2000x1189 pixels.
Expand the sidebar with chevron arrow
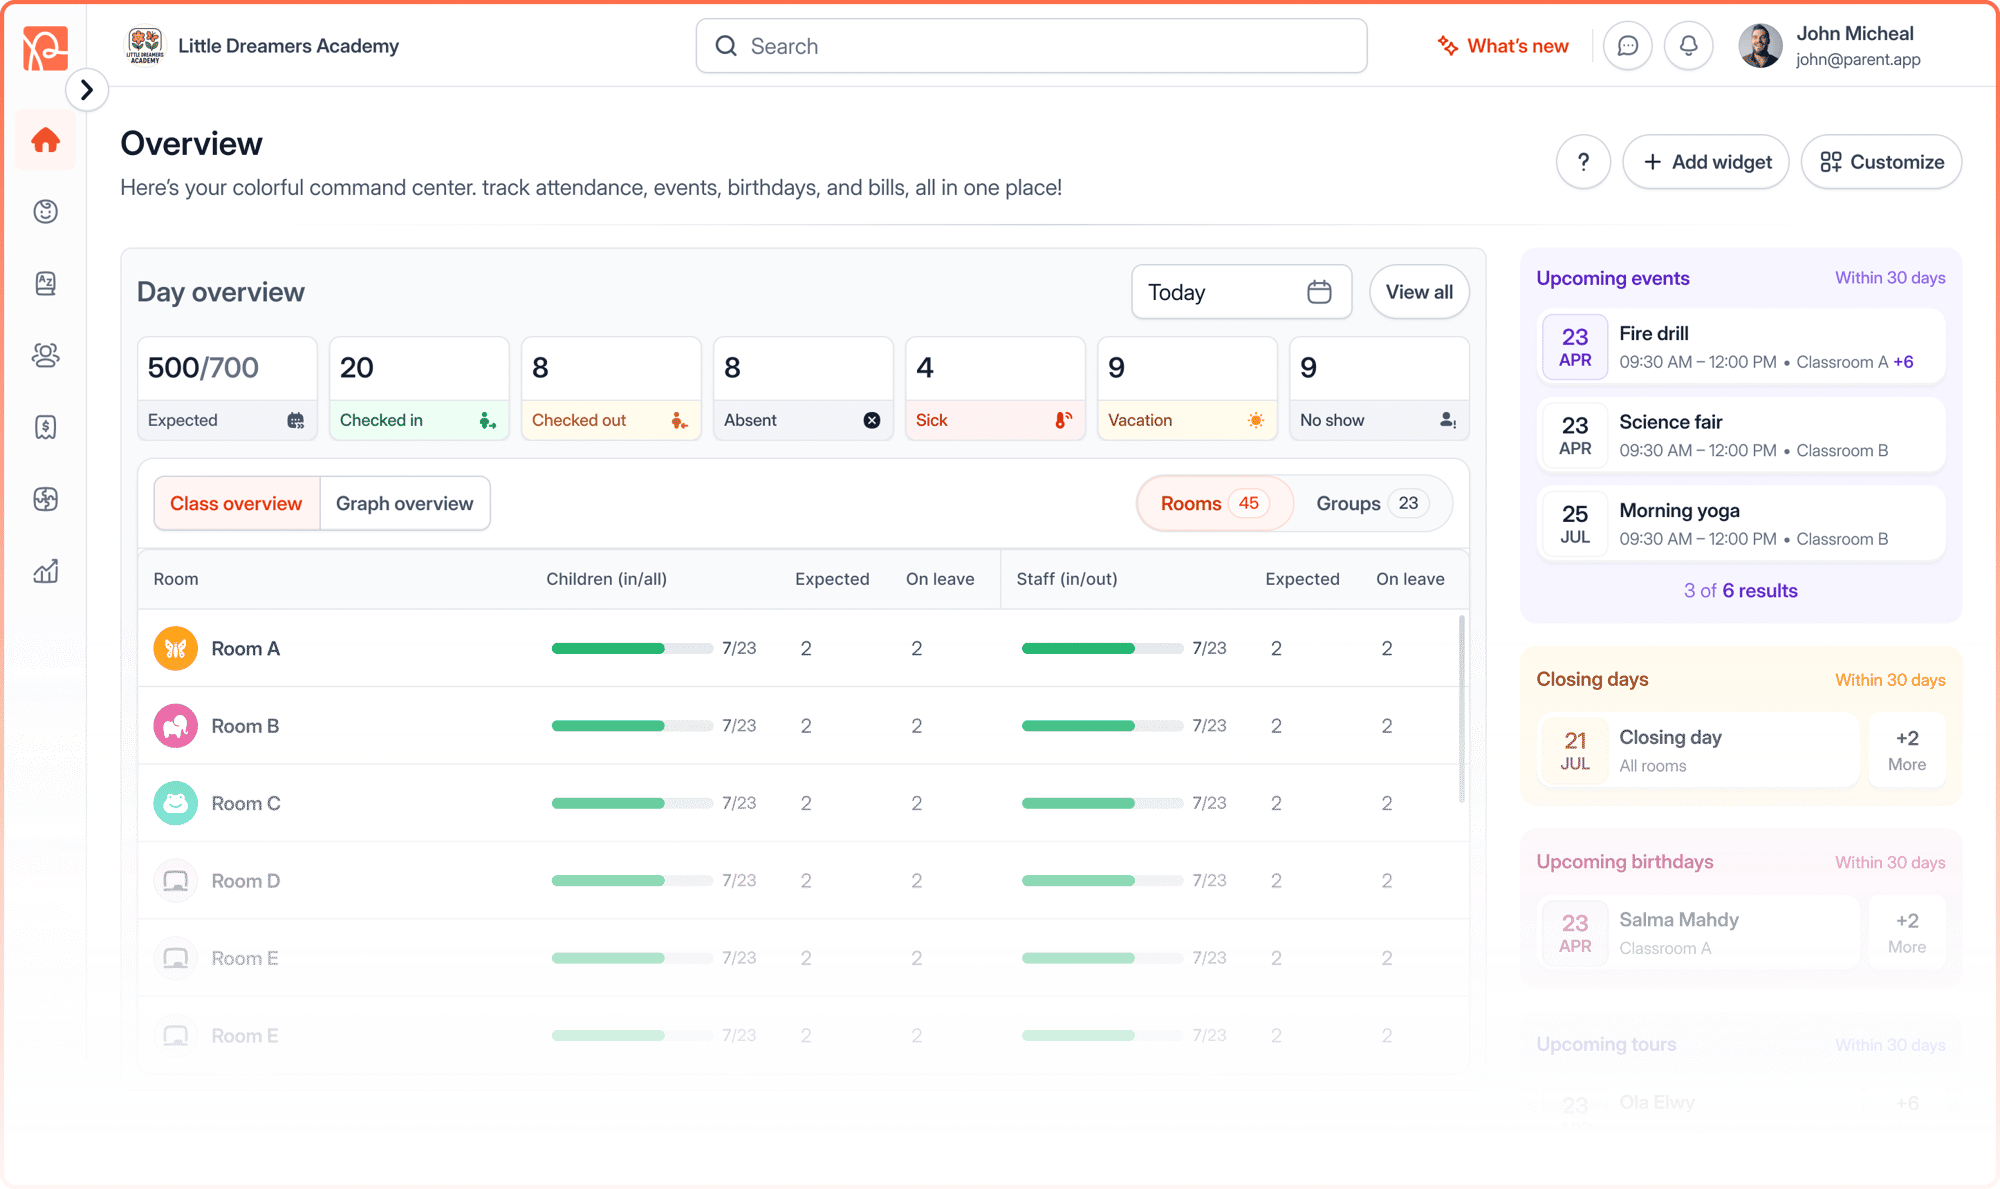click(x=87, y=90)
